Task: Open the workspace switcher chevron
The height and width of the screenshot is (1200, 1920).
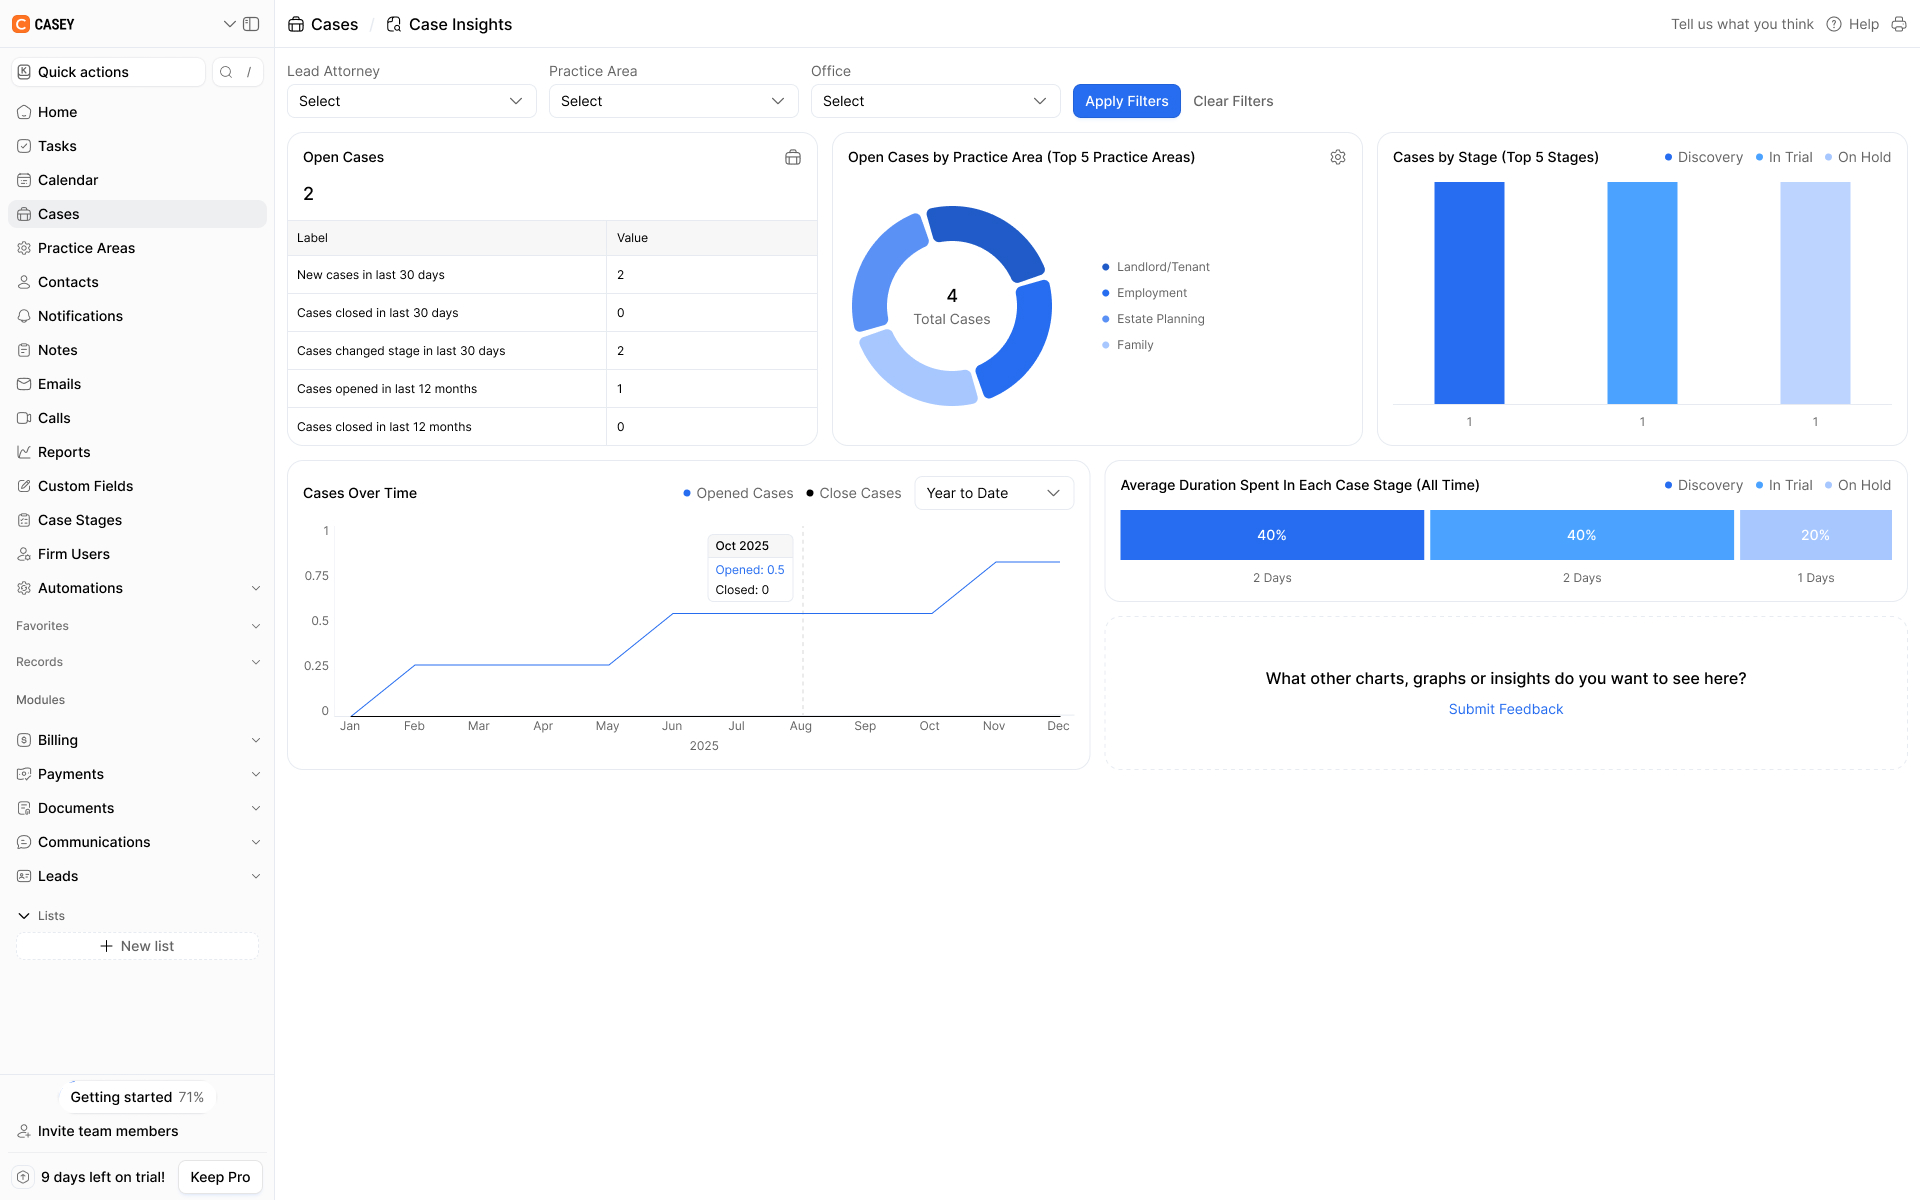Action: (229, 24)
